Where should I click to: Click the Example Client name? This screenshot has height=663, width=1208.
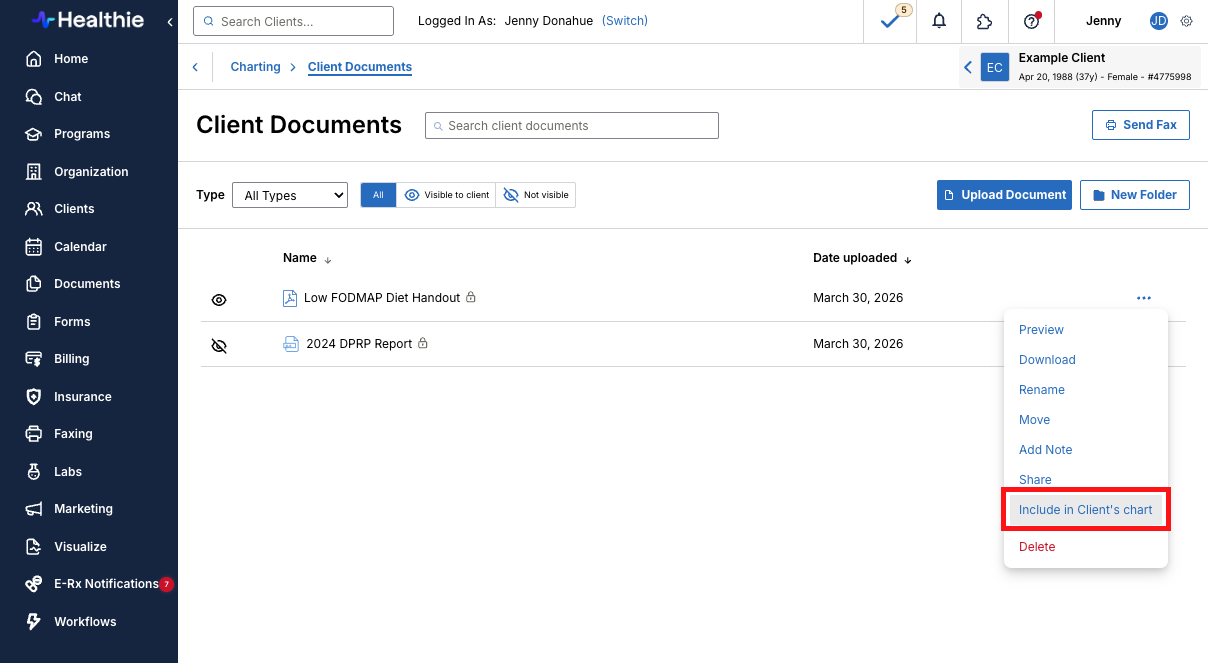point(1062,58)
